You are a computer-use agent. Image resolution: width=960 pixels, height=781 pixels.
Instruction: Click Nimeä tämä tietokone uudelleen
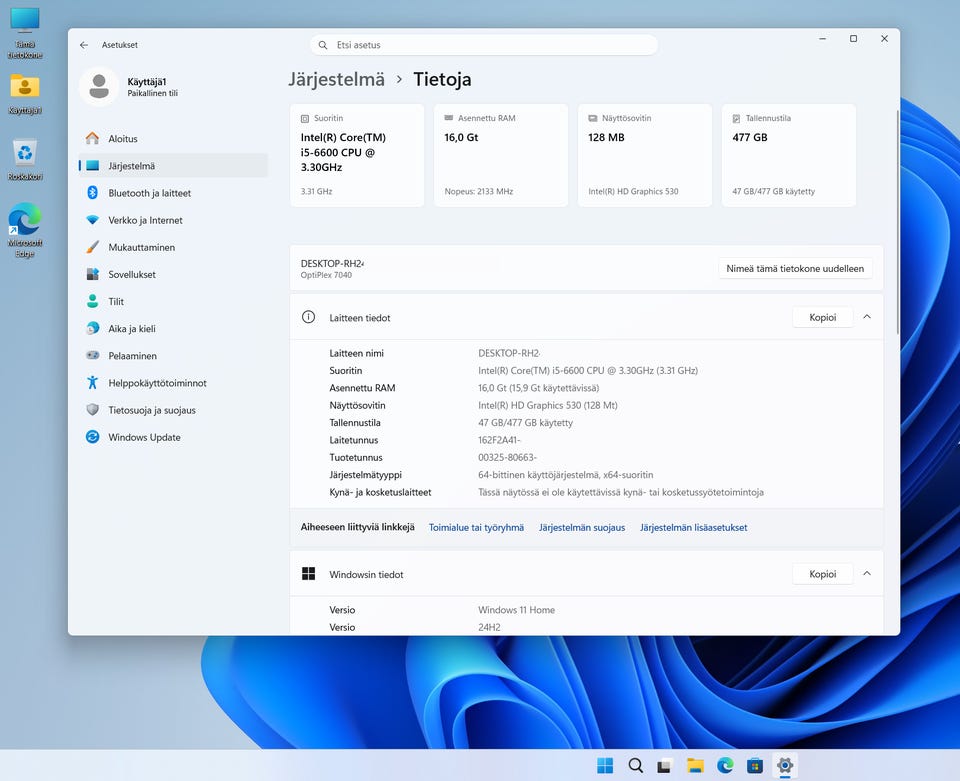795,268
